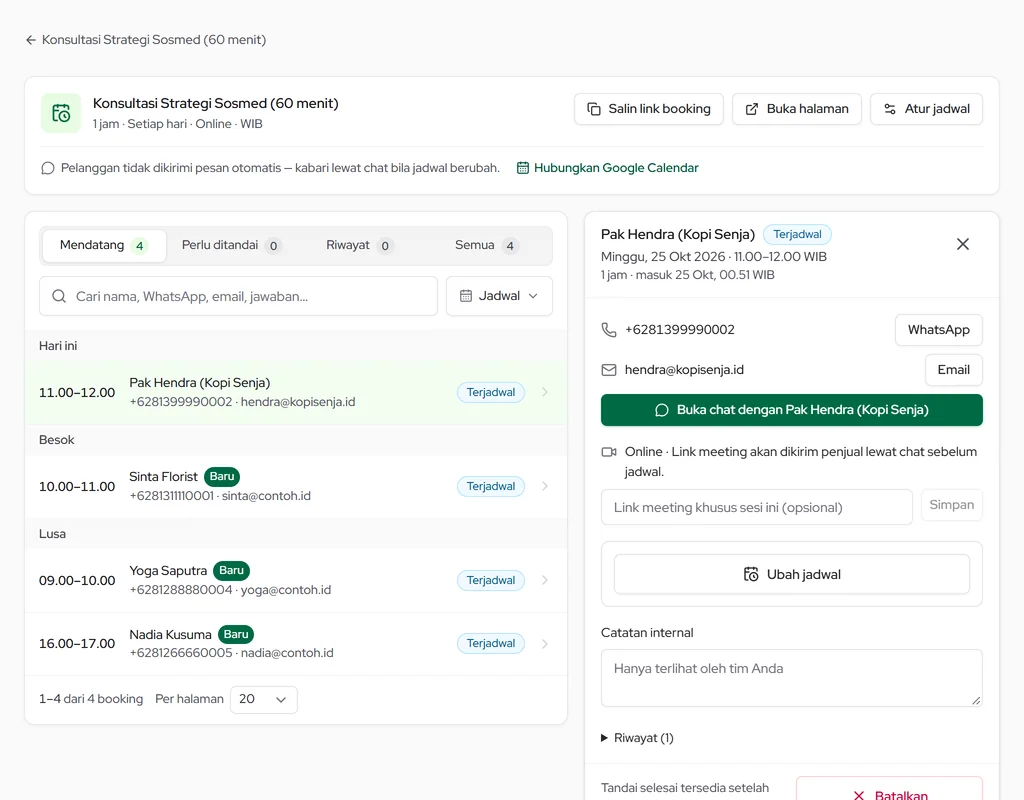Open chat with Pak Hendra (Kopi Senja)
Viewport: 1024px width, 800px height.
[x=792, y=410]
